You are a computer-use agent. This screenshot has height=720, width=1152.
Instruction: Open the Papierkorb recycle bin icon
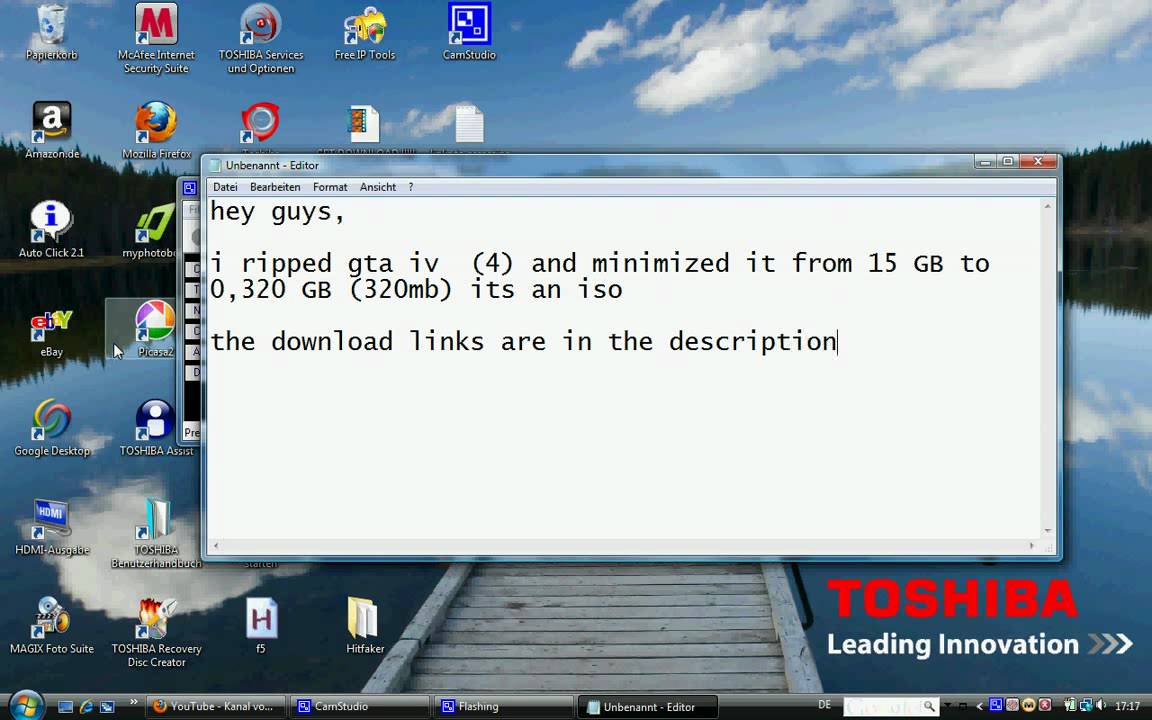[51, 32]
